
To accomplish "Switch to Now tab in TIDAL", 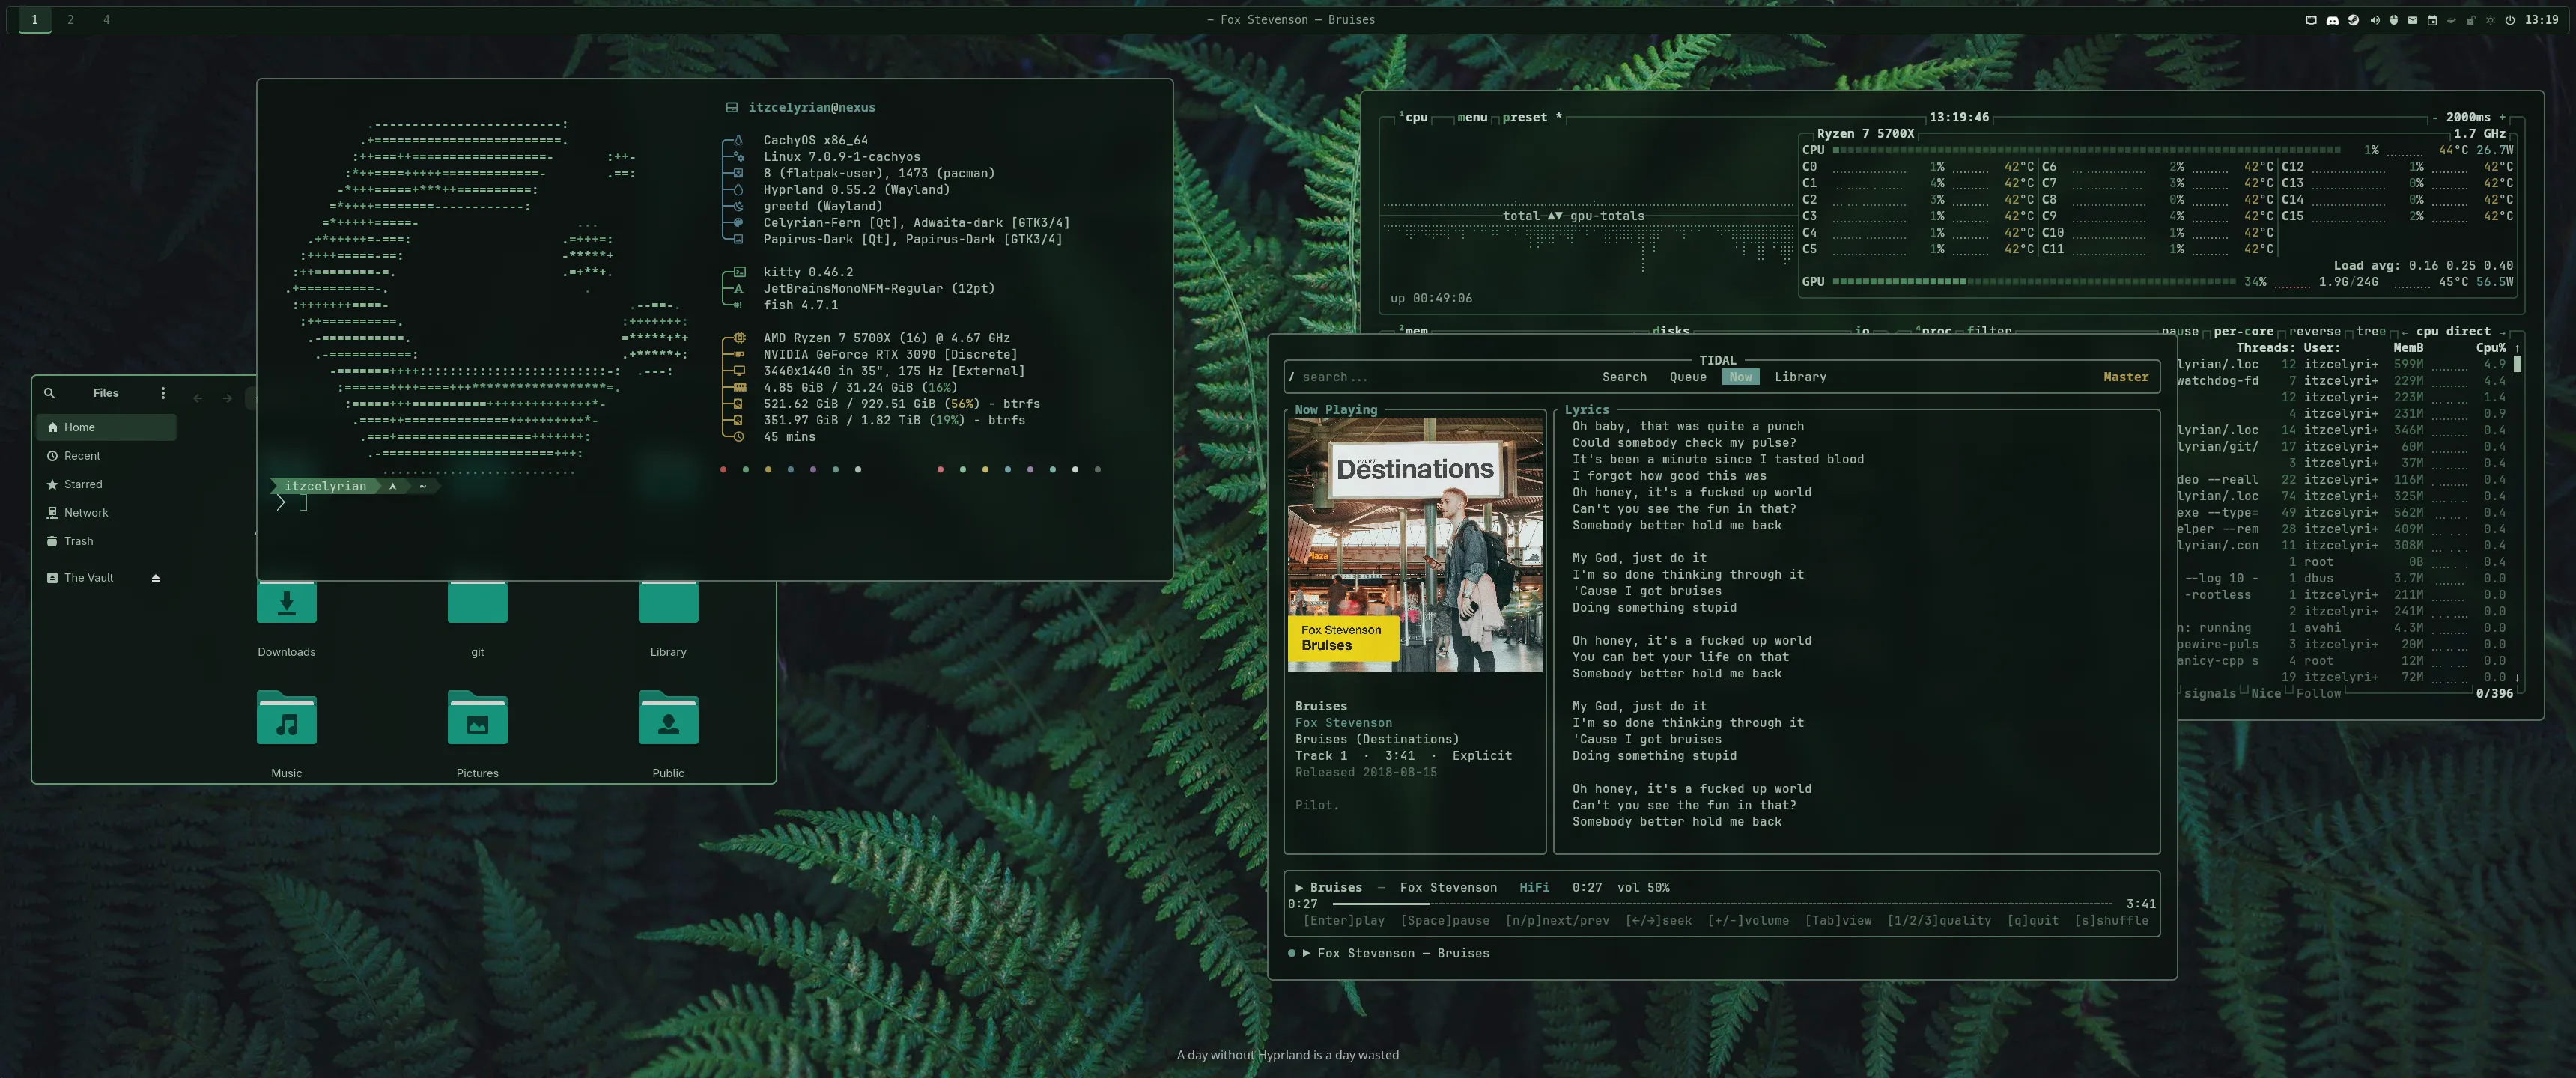I will coord(1740,377).
